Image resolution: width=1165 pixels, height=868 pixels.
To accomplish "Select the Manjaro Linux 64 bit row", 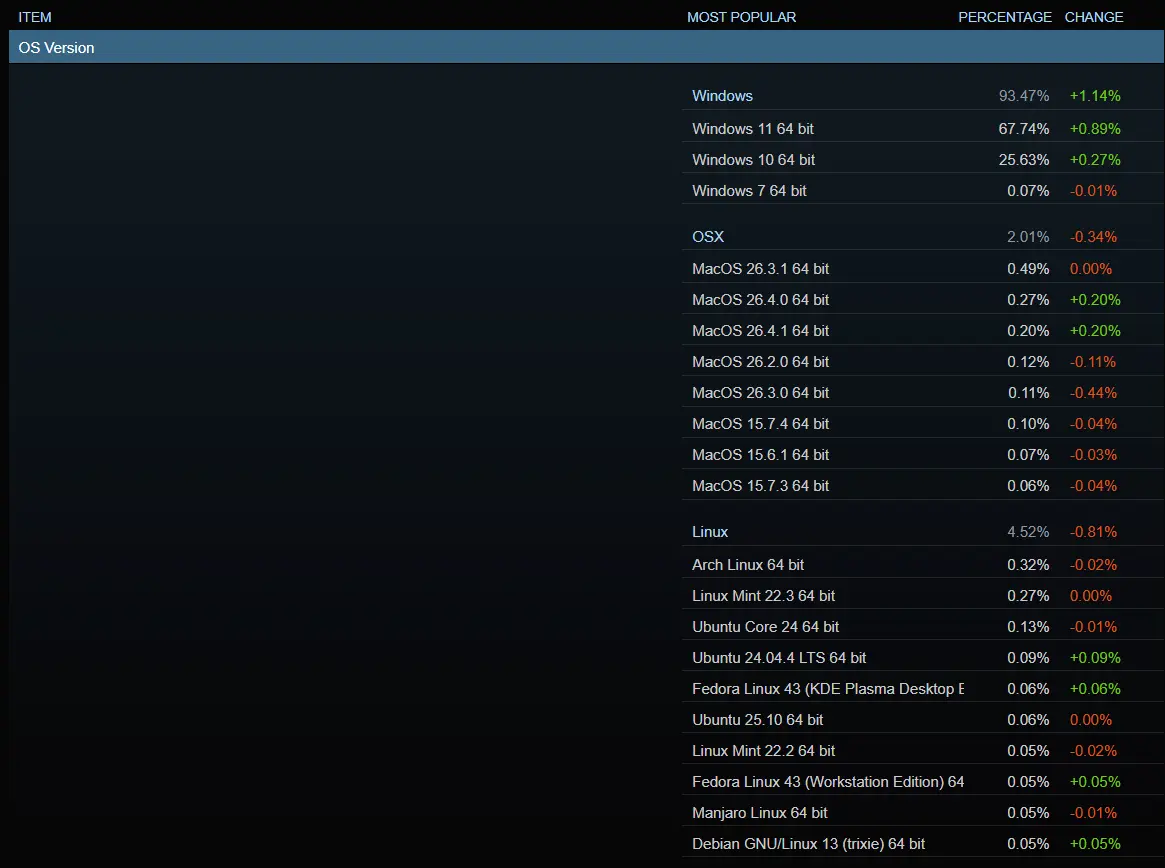I will 923,813.
